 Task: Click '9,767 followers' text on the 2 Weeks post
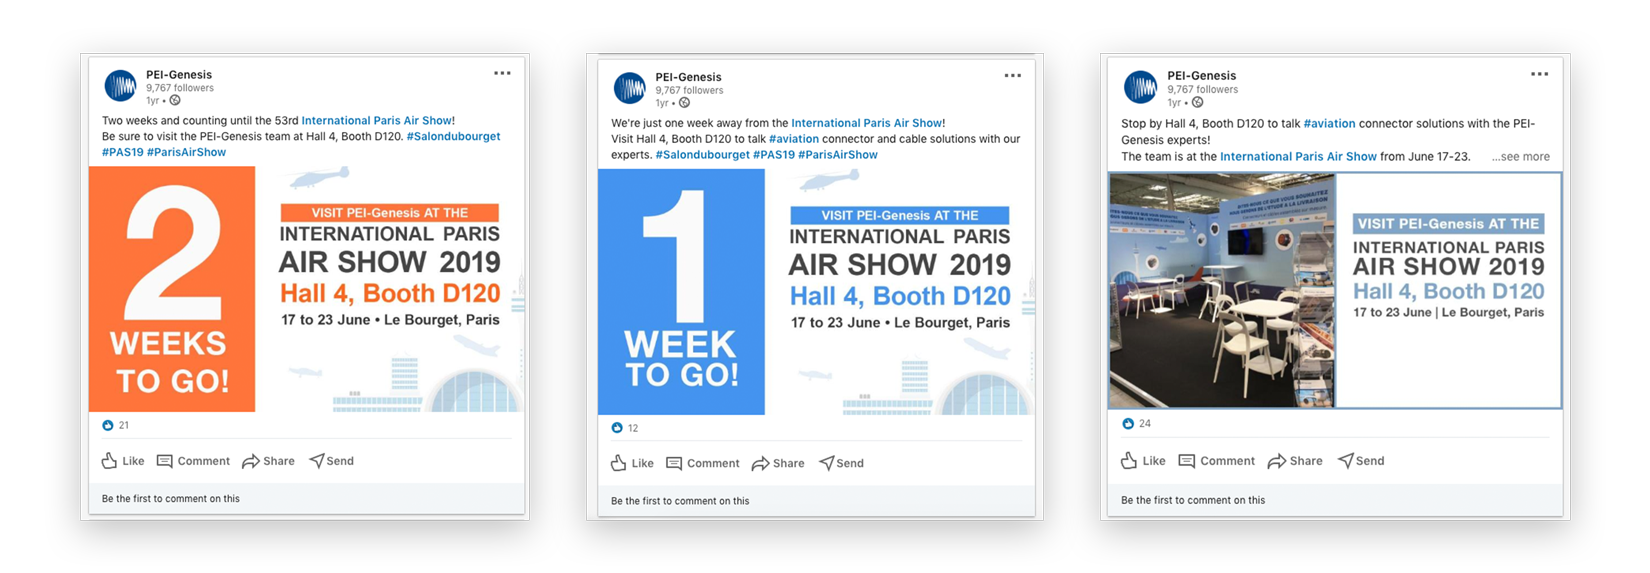click(180, 88)
